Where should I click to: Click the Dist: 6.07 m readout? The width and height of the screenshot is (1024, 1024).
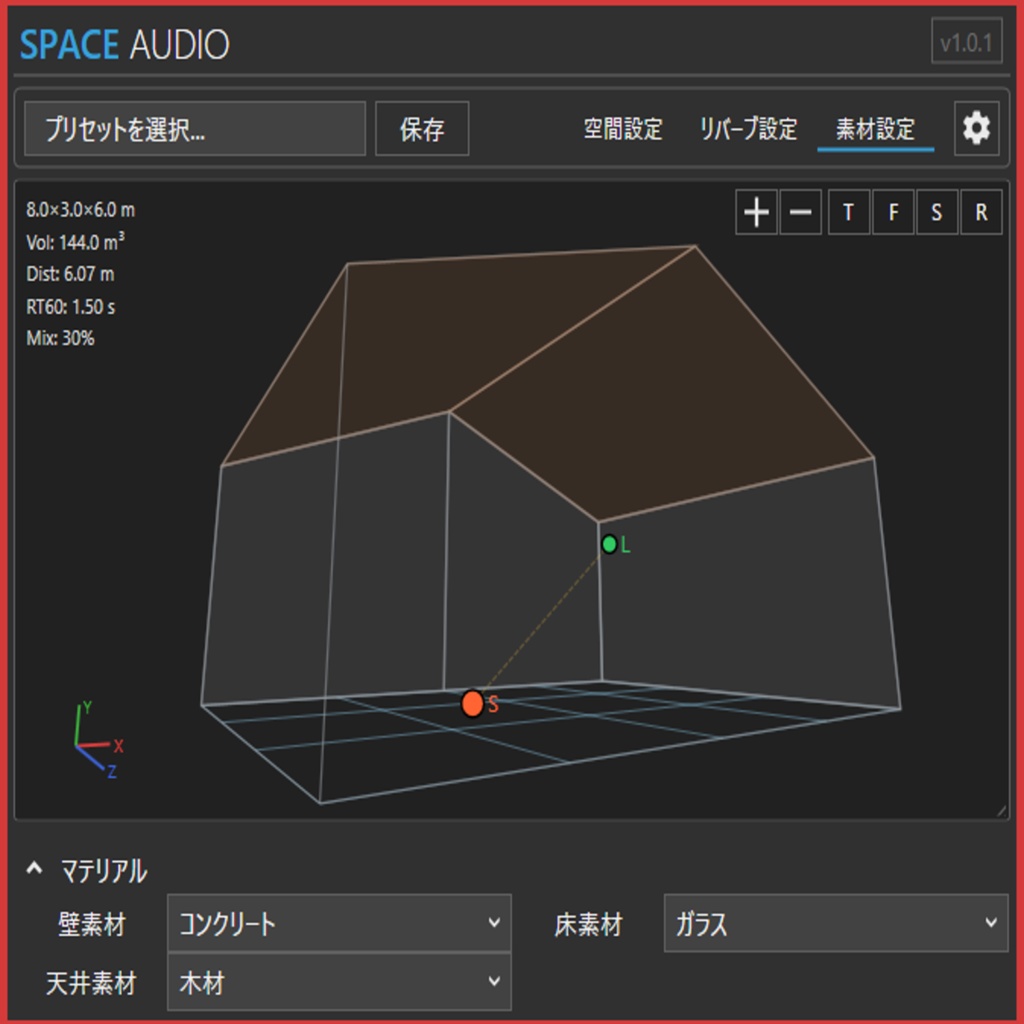pos(70,274)
